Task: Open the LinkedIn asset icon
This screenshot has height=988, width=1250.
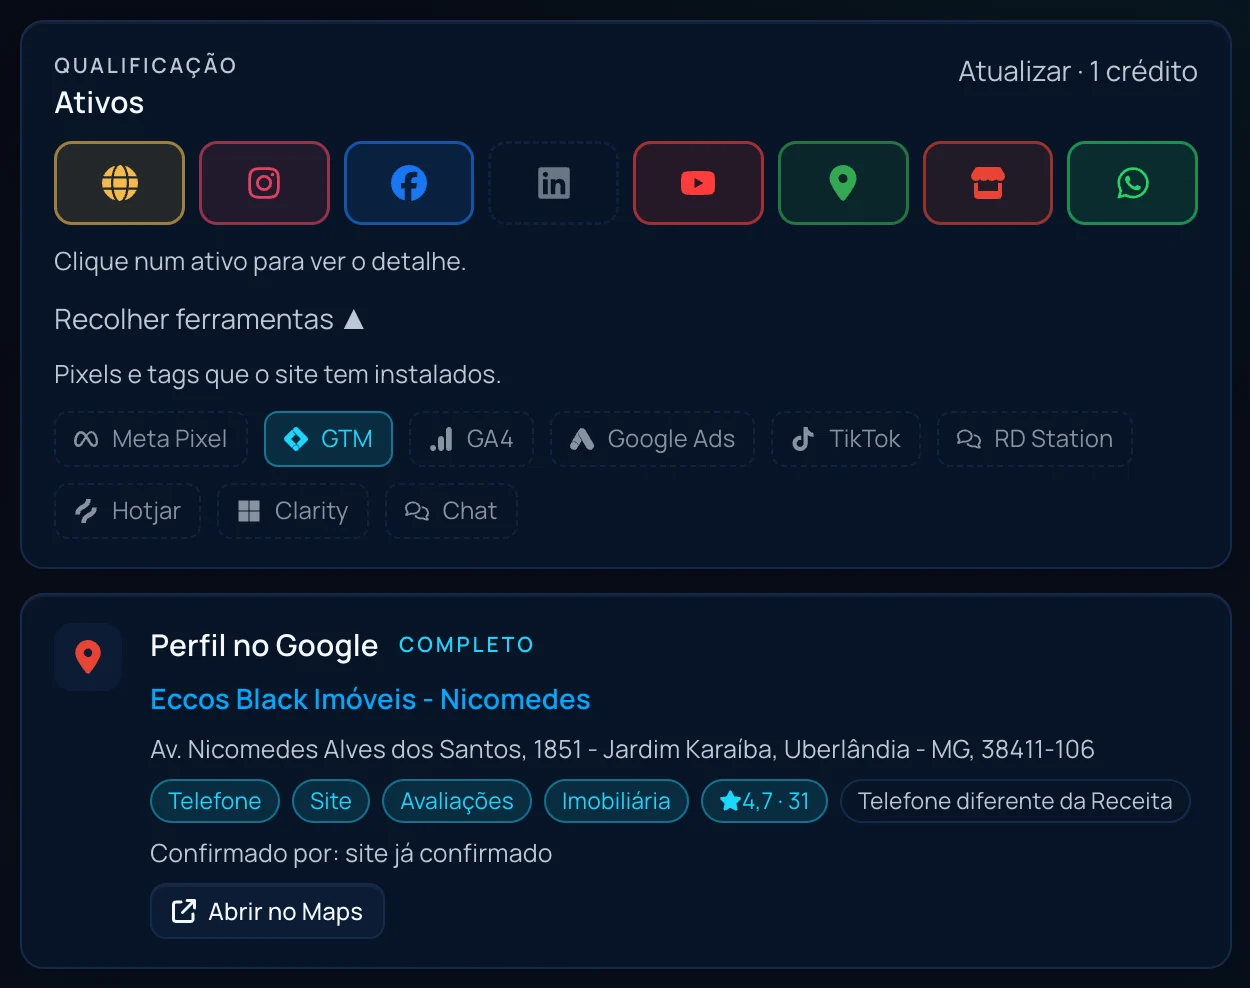Action: click(x=553, y=183)
